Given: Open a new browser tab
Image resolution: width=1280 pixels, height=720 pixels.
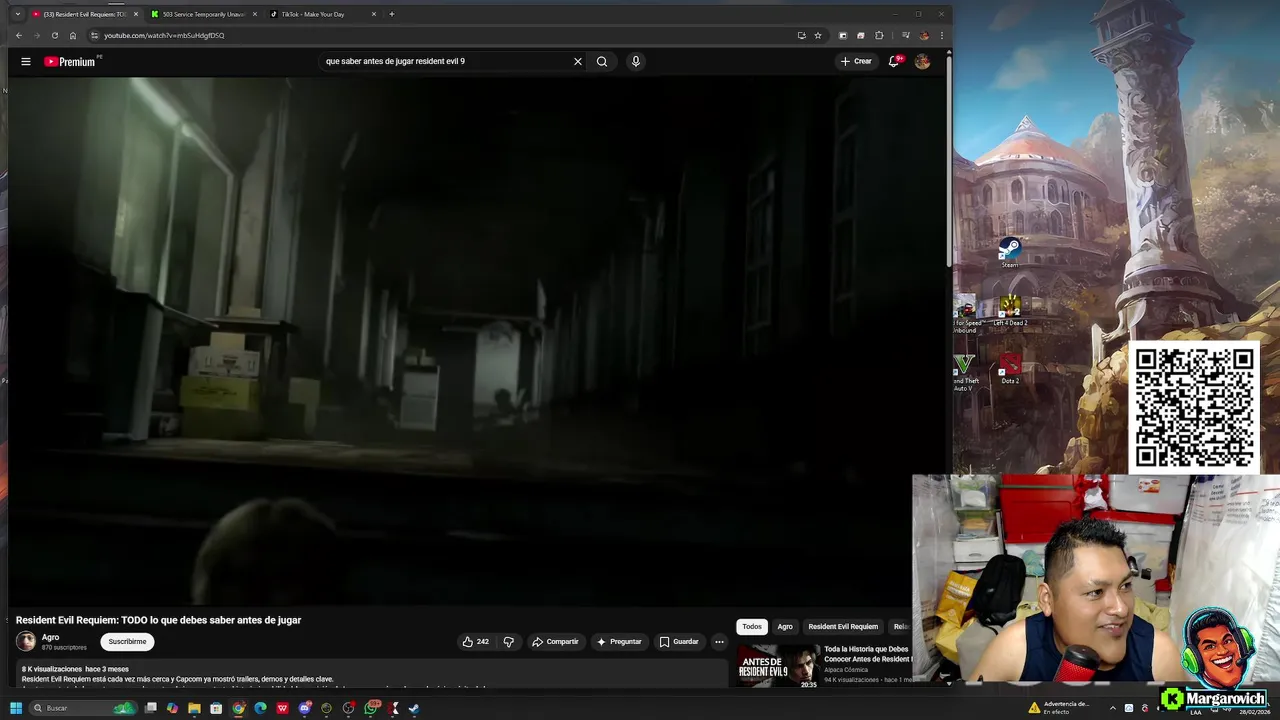Looking at the screenshot, I should [391, 14].
